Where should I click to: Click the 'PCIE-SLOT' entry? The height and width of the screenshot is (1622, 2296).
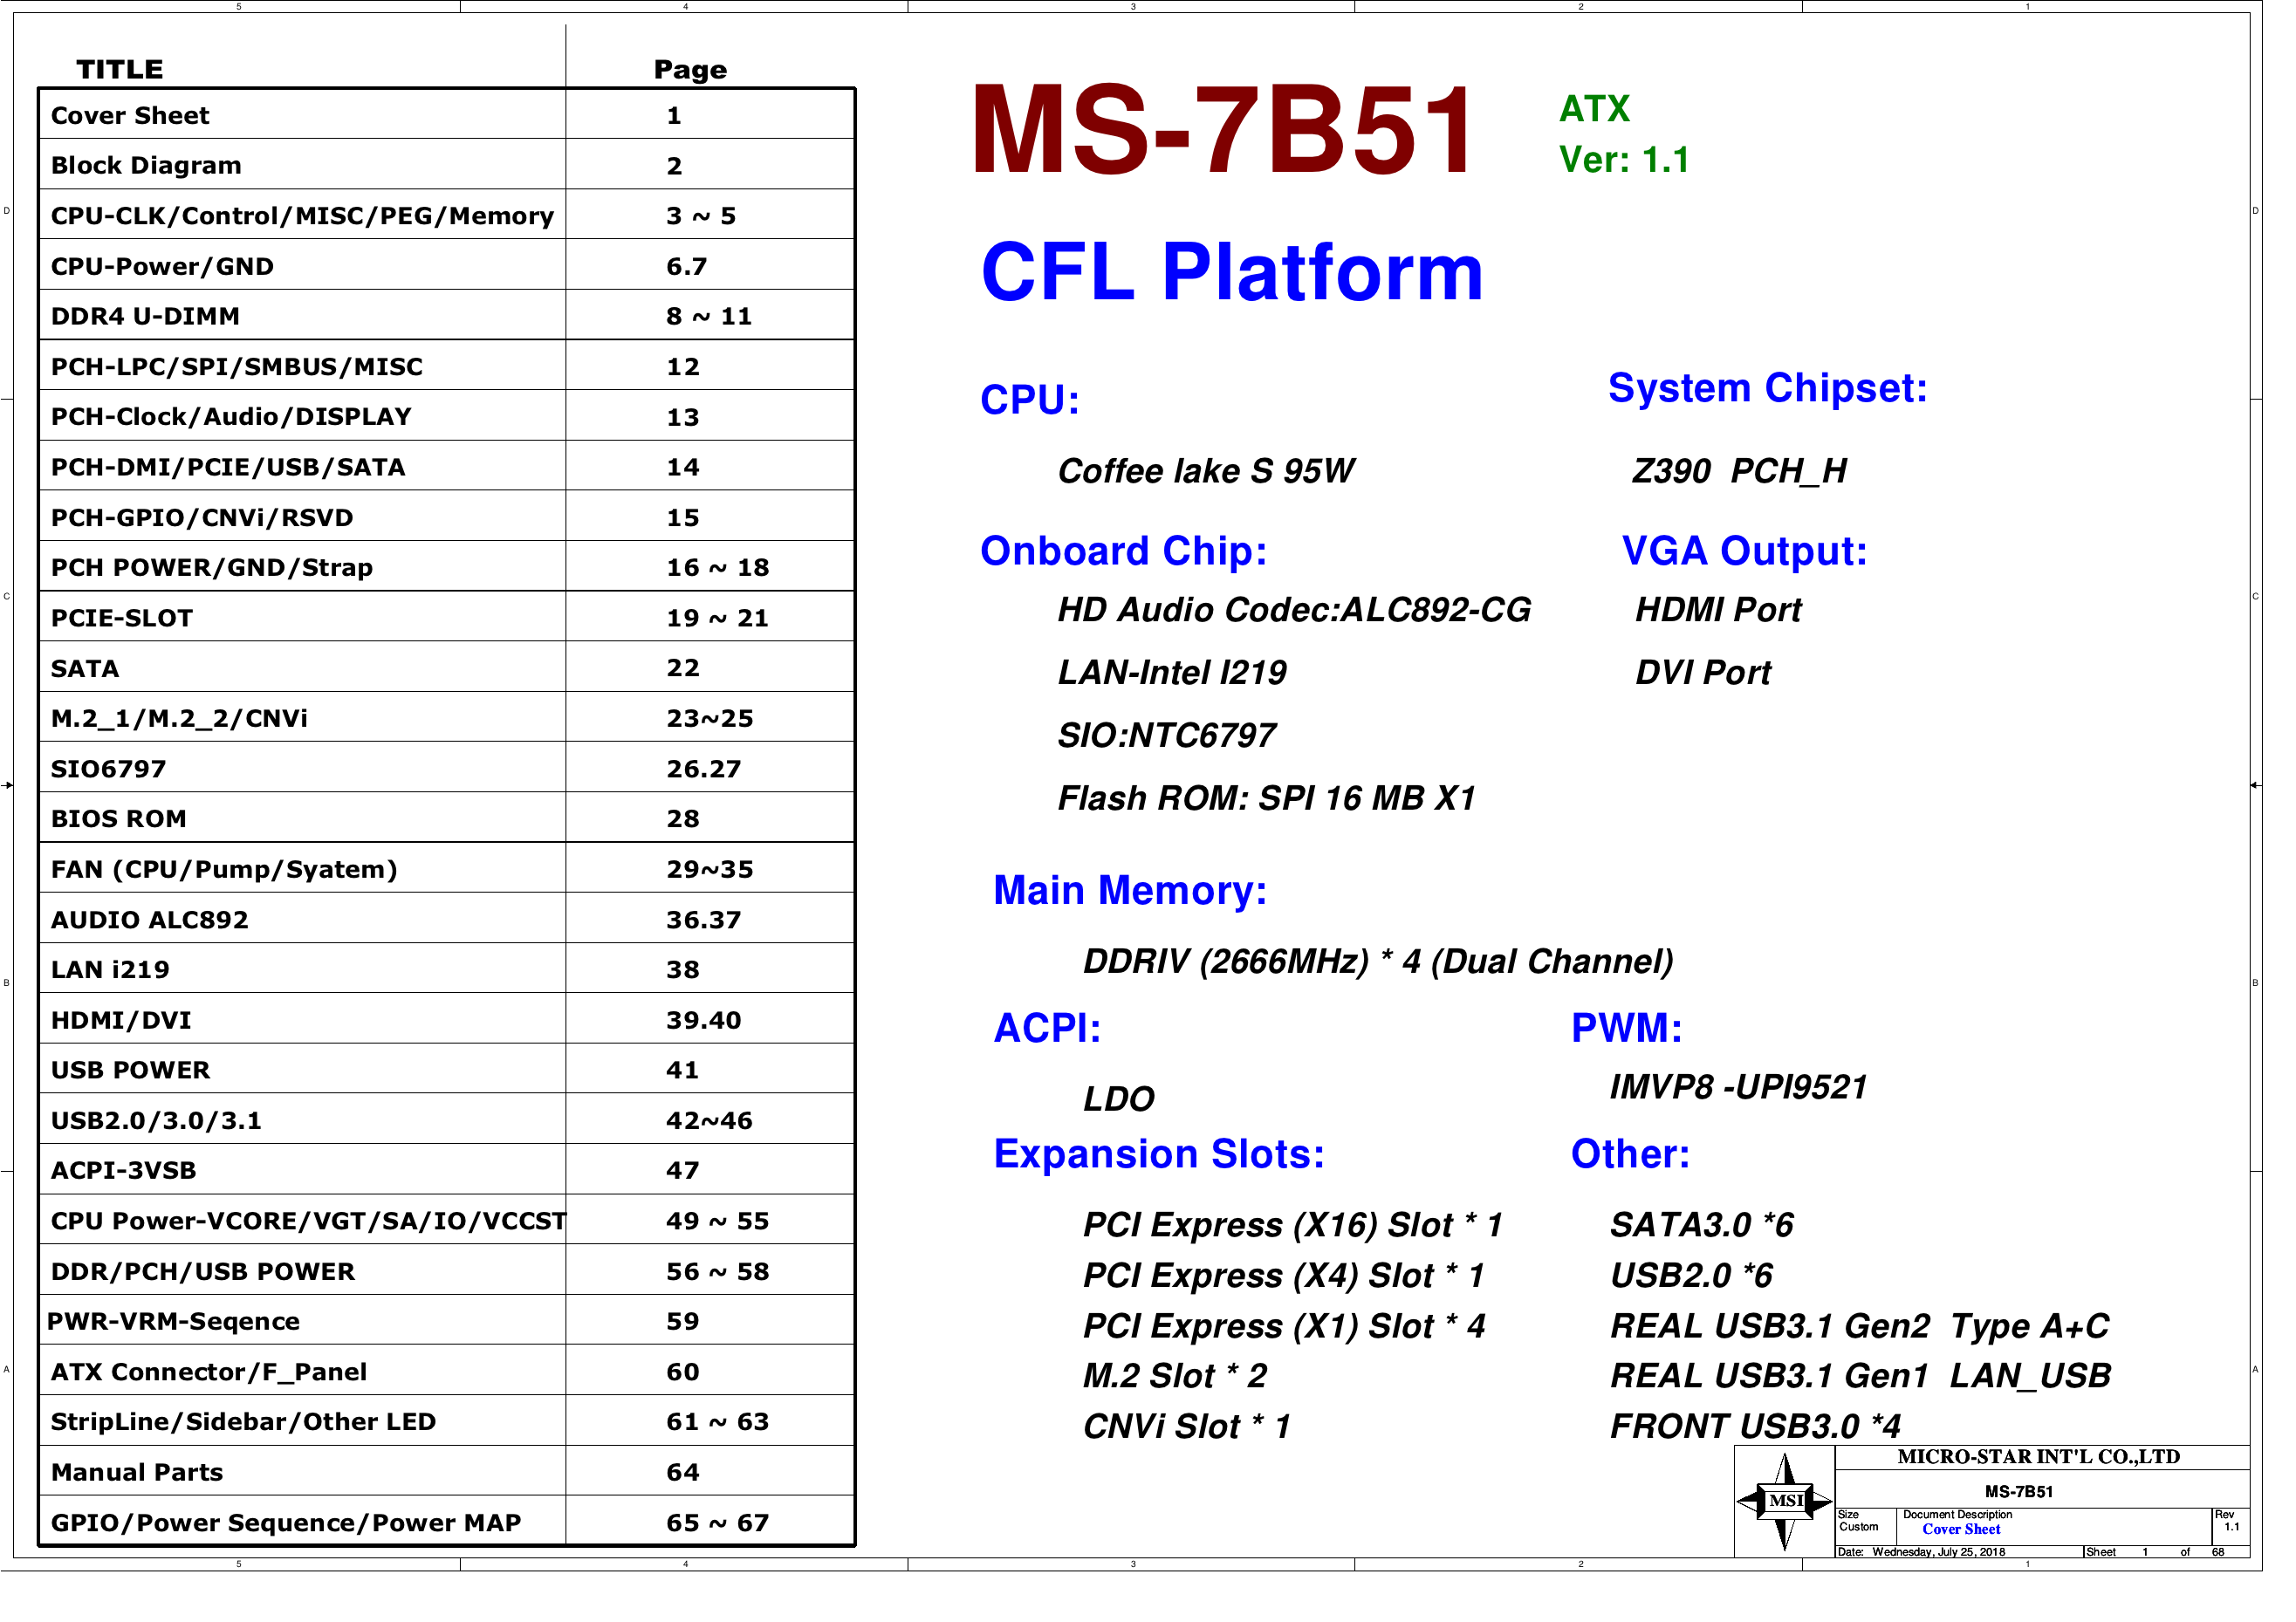(121, 619)
